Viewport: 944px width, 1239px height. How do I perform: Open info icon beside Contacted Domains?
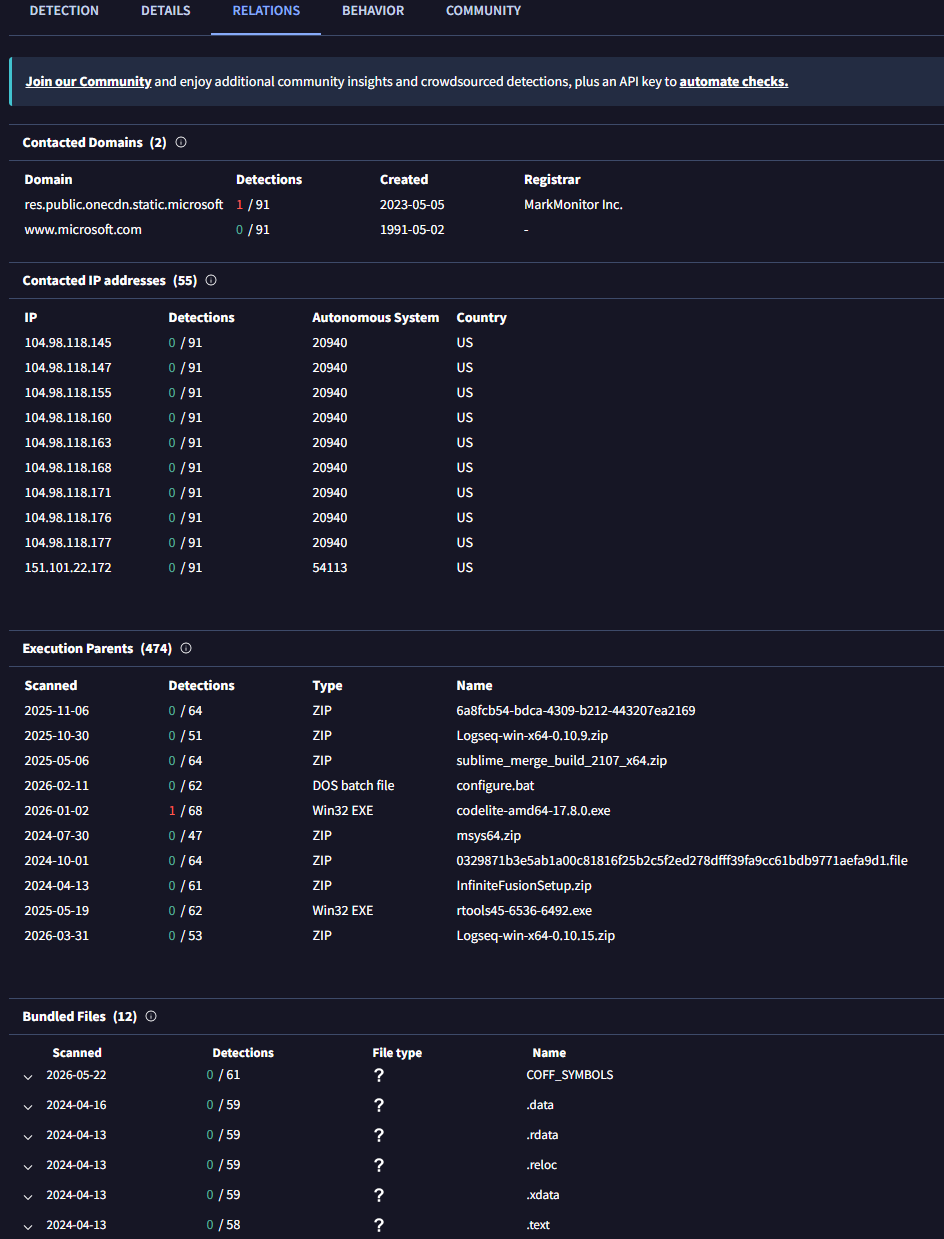(x=181, y=142)
